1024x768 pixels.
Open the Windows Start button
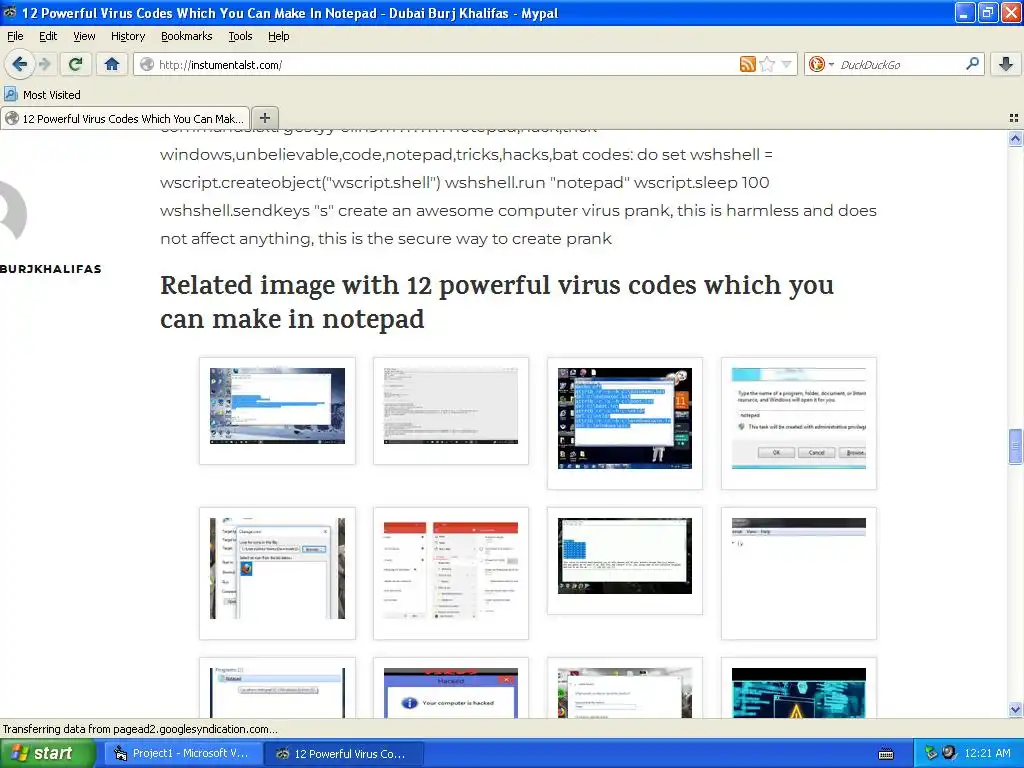[x=47, y=753]
